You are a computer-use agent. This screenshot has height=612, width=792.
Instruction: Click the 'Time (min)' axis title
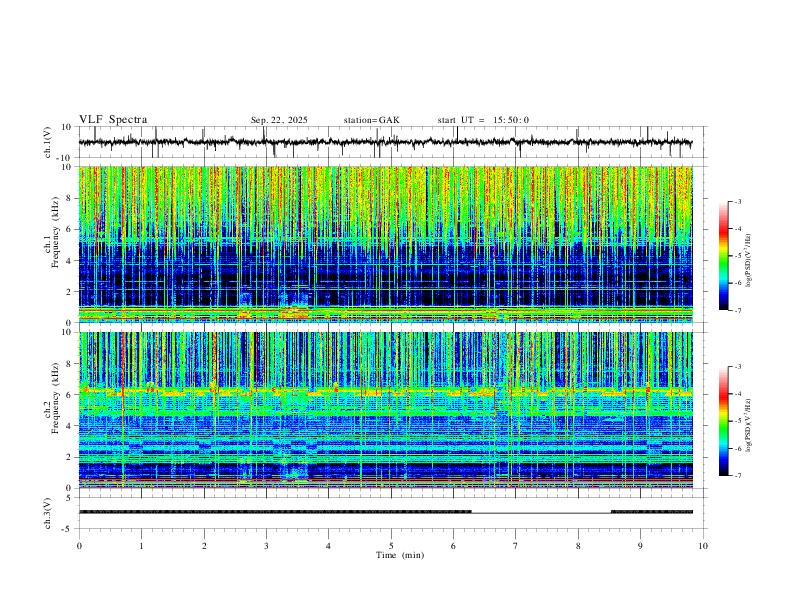coord(400,555)
